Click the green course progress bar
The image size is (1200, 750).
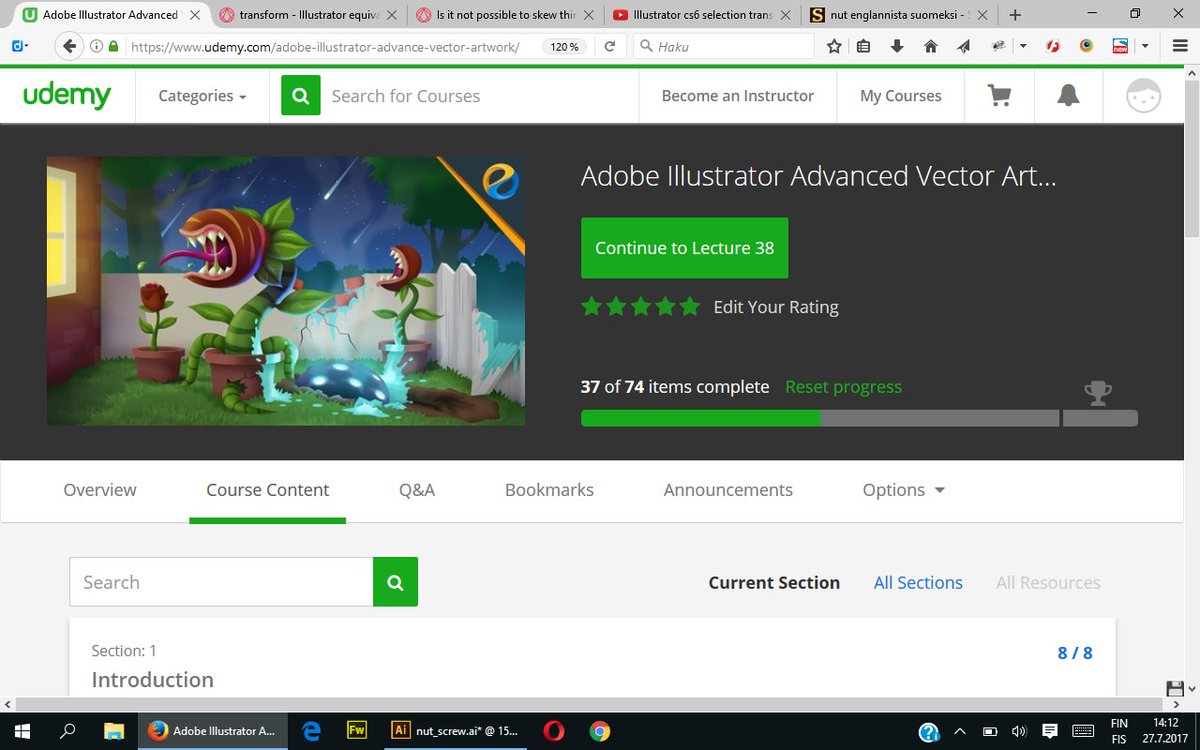[700, 418]
